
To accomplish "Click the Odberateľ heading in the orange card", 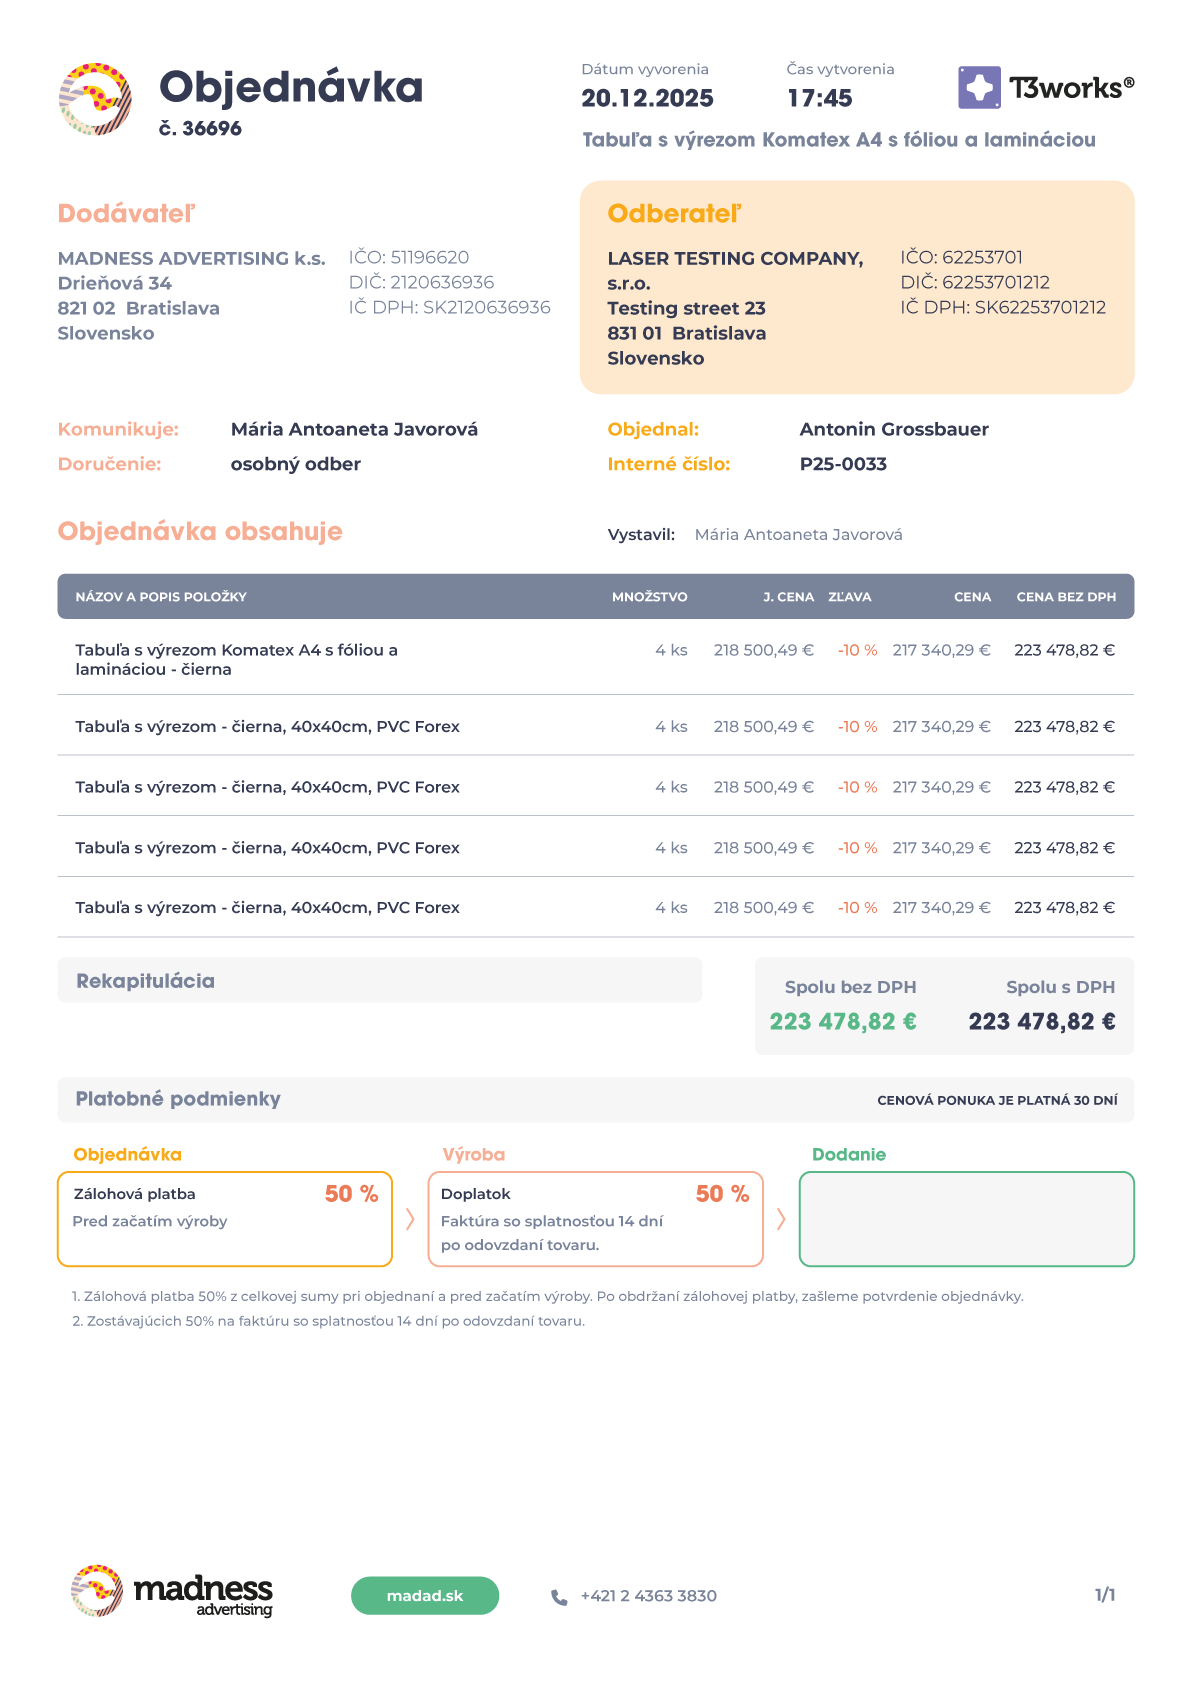I will (x=674, y=214).
